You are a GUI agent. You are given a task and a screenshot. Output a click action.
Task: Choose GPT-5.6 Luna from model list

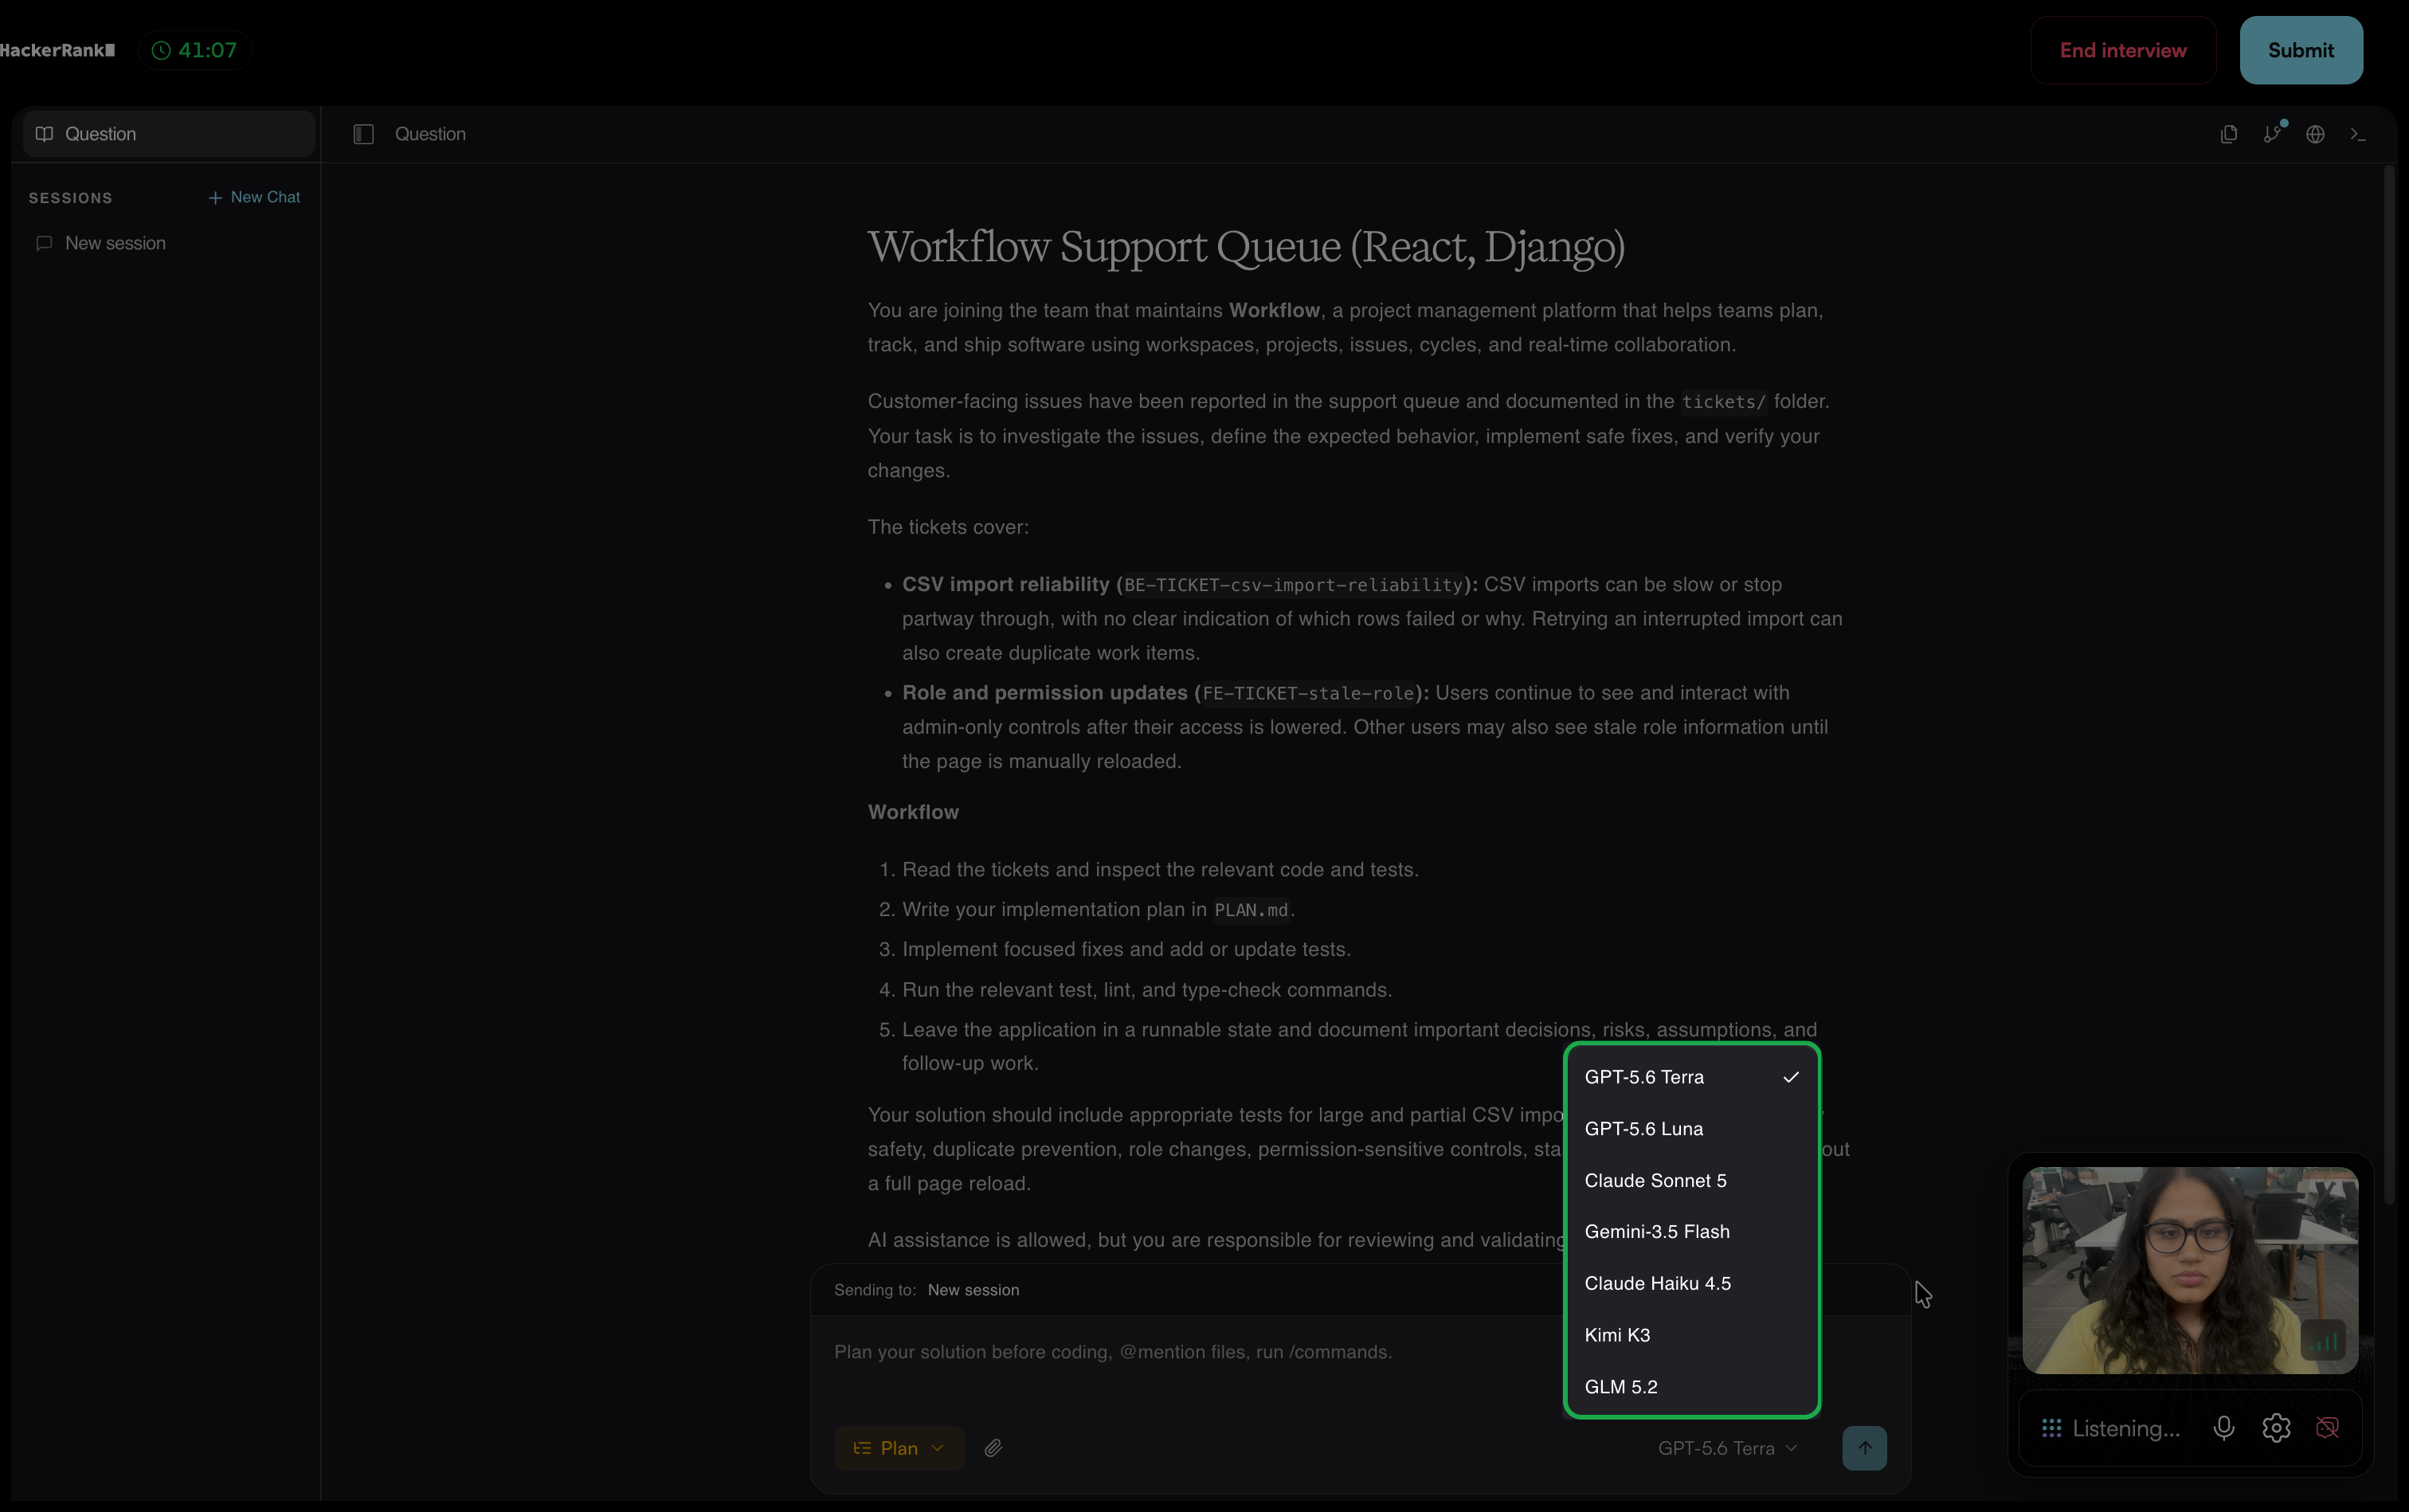1692,1128
